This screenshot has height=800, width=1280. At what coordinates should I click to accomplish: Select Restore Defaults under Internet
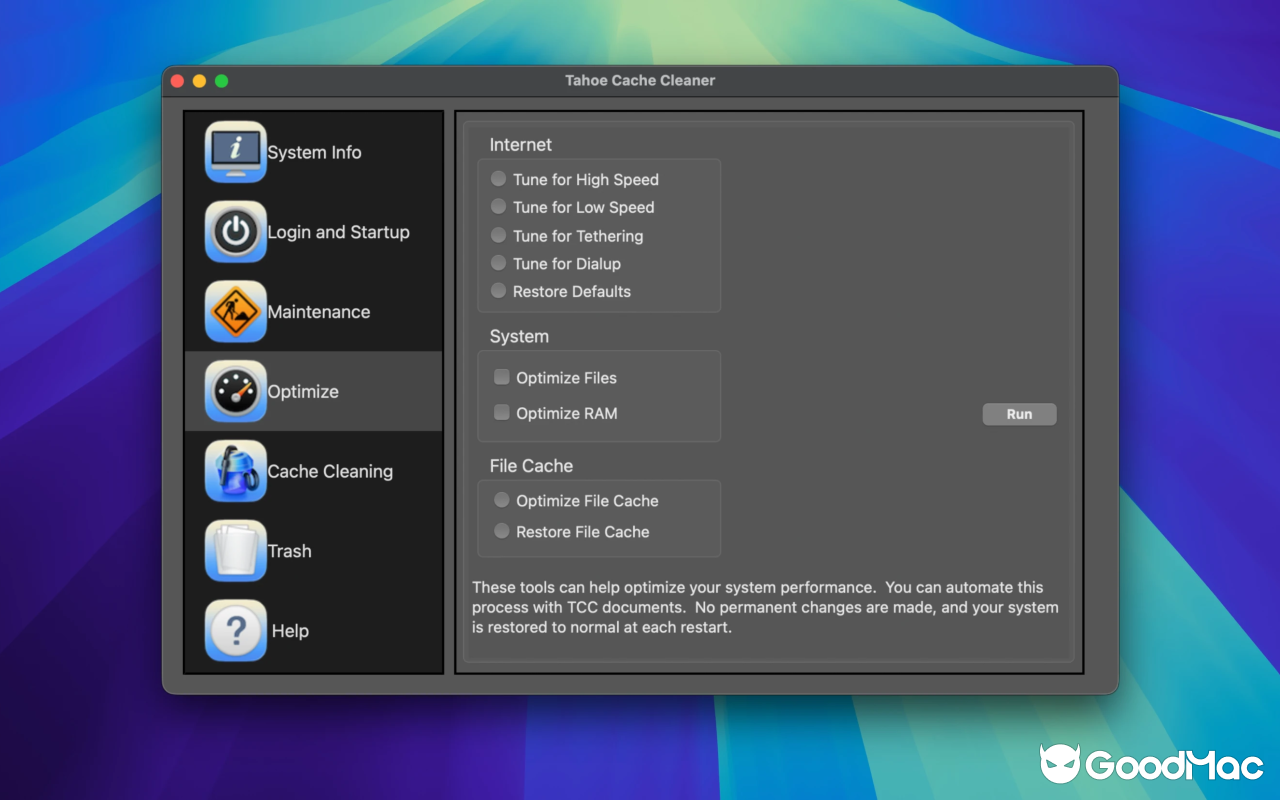point(498,291)
